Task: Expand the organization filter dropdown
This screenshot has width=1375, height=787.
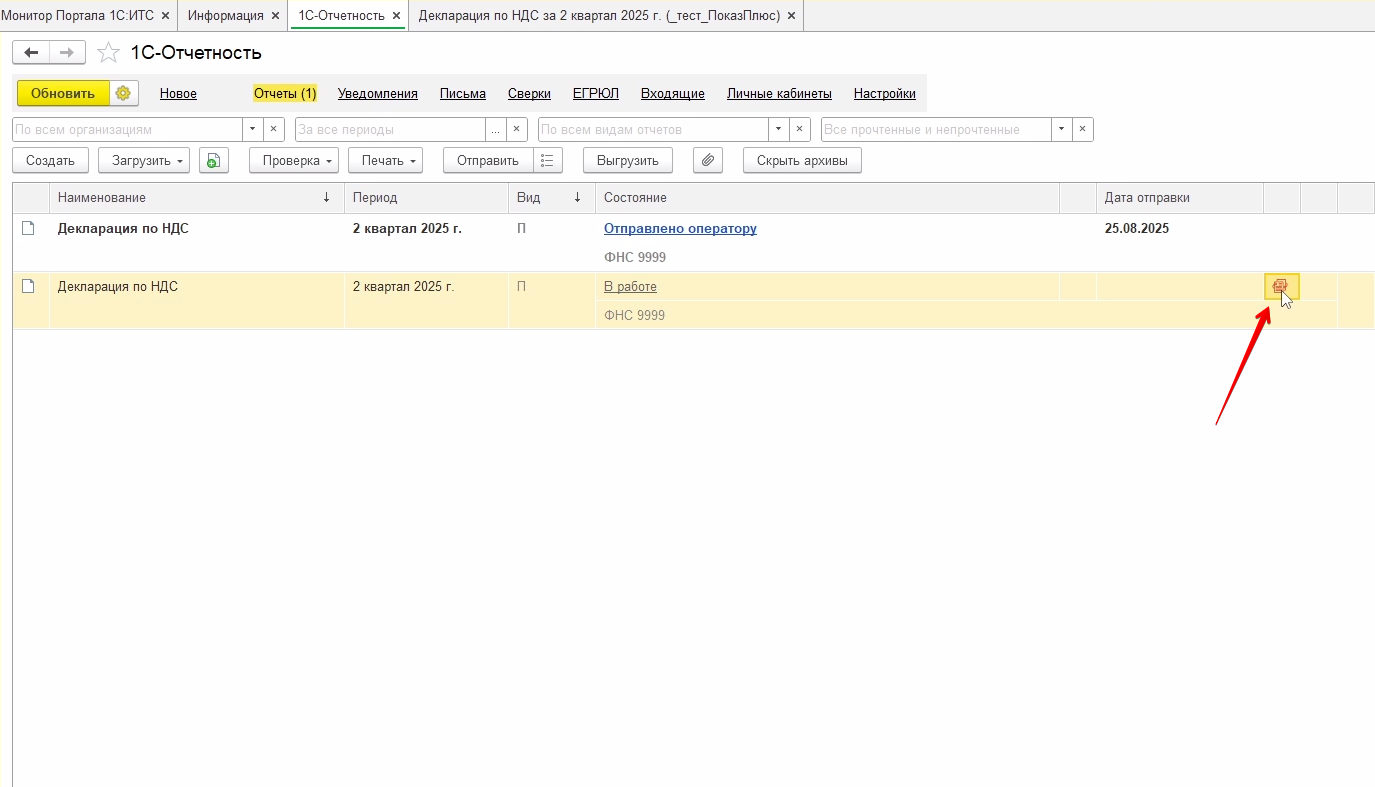Action: click(x=253, y=129)
